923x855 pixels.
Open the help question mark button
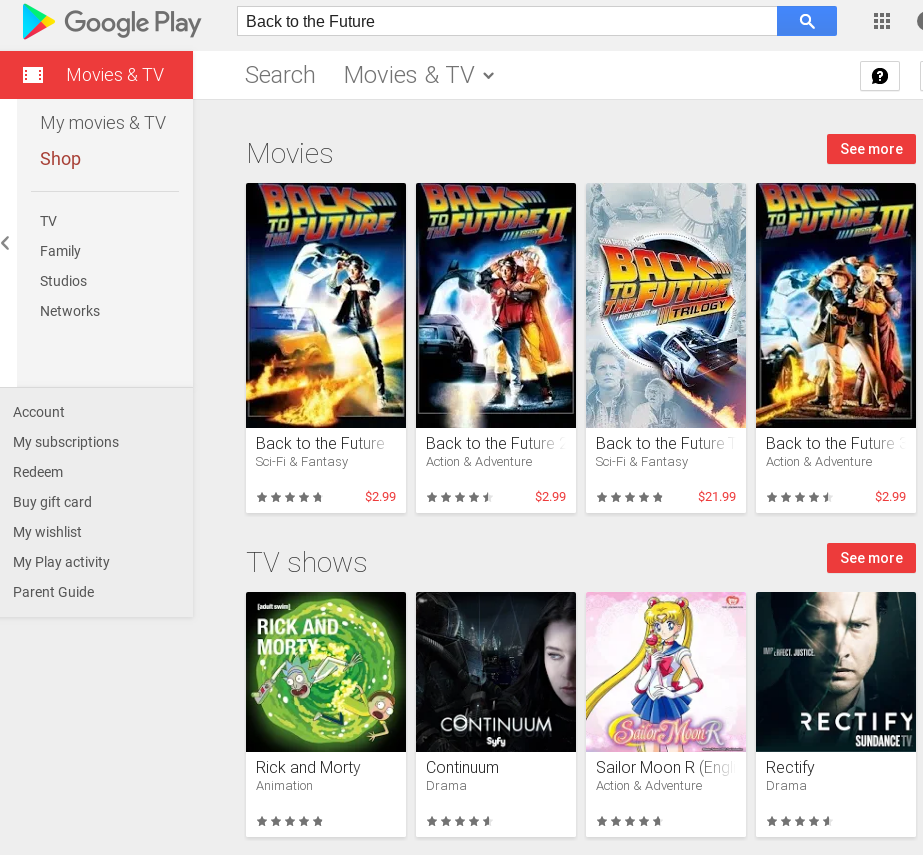click(x=879, y=76)
